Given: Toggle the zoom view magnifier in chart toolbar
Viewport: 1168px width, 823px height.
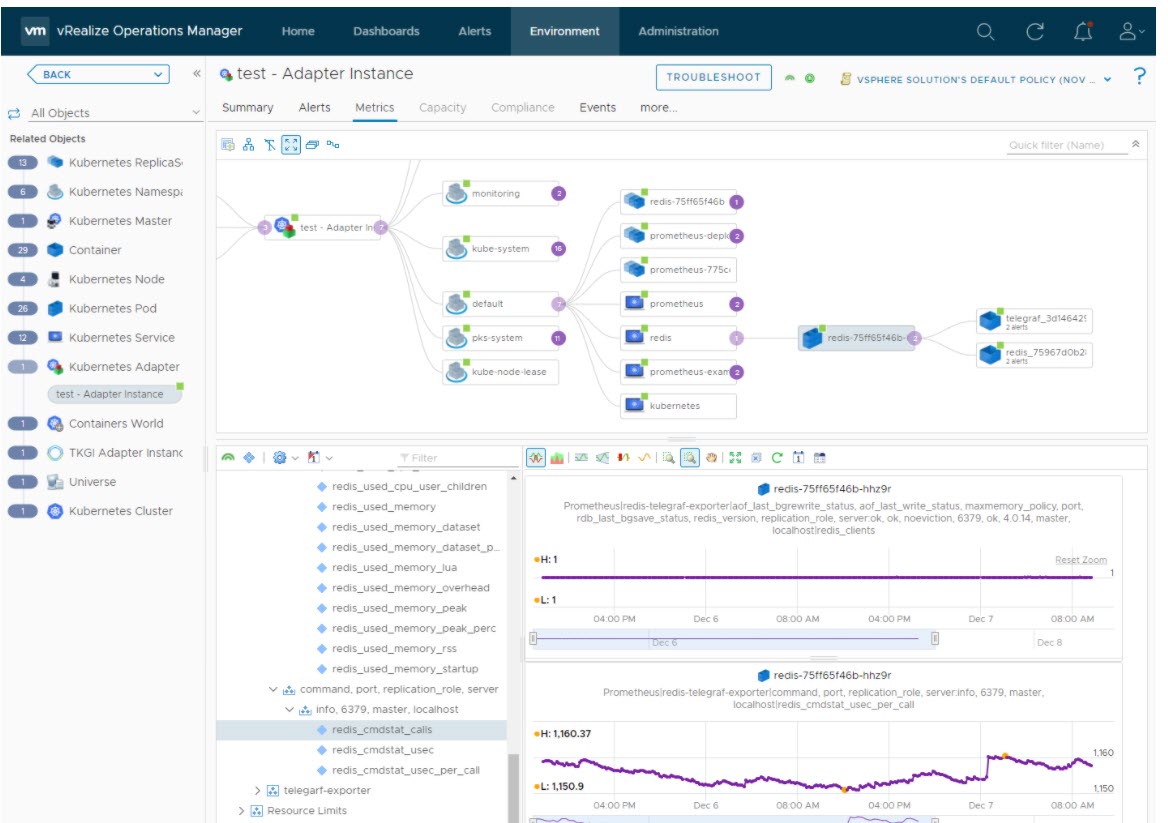Looking at the screenshot, I should point(689,458).
